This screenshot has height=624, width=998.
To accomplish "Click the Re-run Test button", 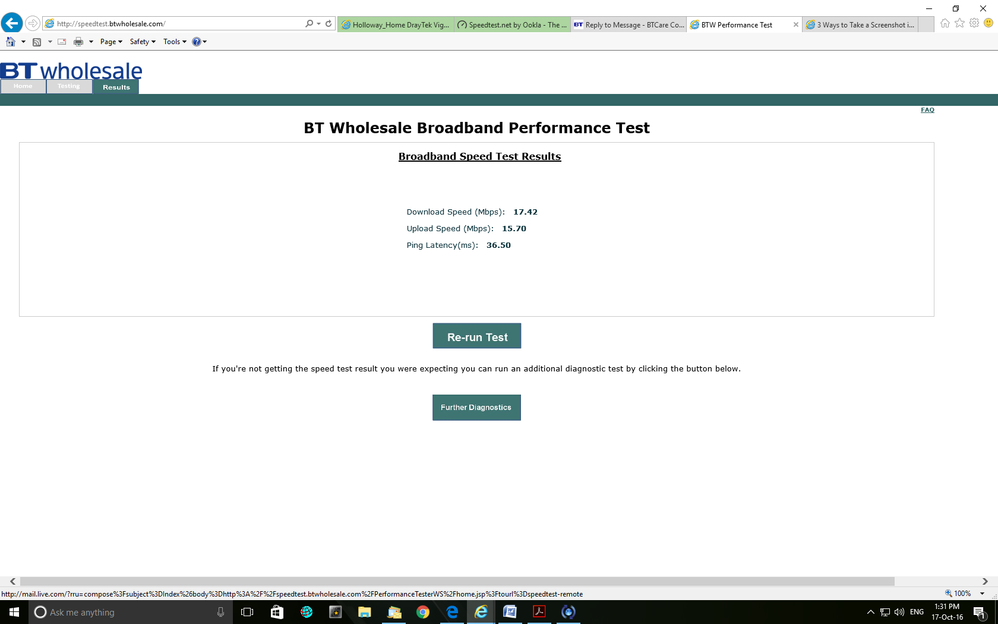I will click(x=477, y=336).
